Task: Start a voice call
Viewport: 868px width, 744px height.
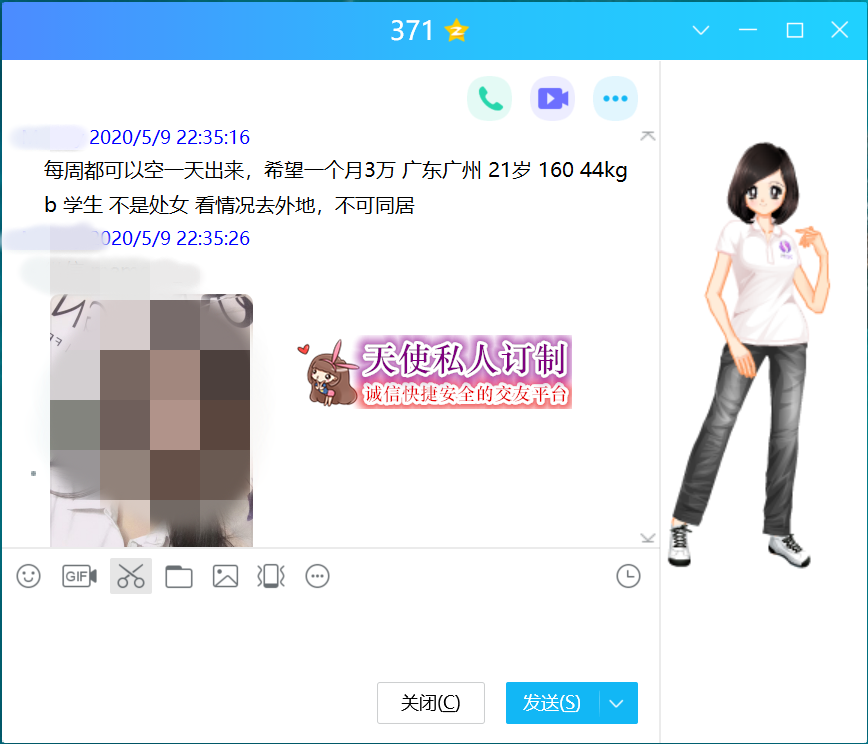Action: pyautogui.click(x=489, y=98)
